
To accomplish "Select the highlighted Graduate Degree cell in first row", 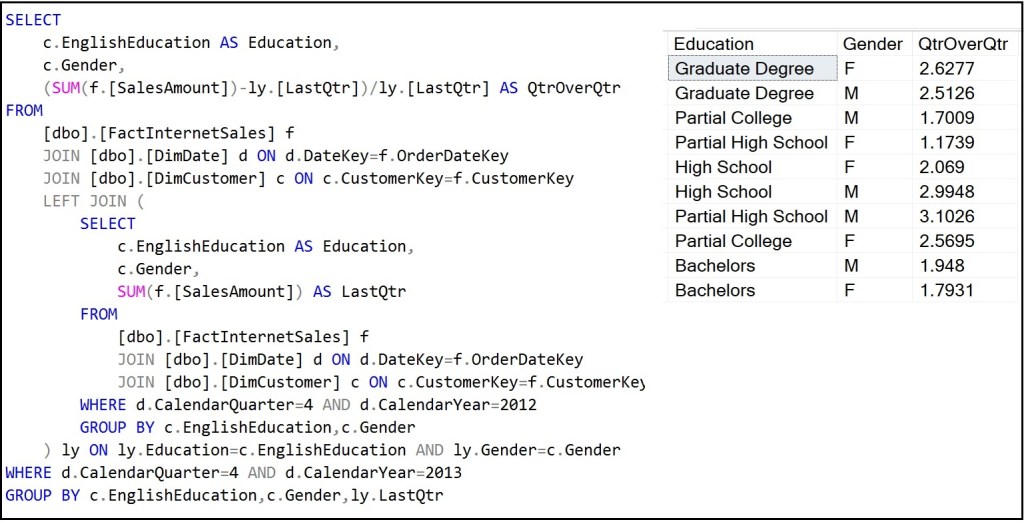I will click(744, 69).
